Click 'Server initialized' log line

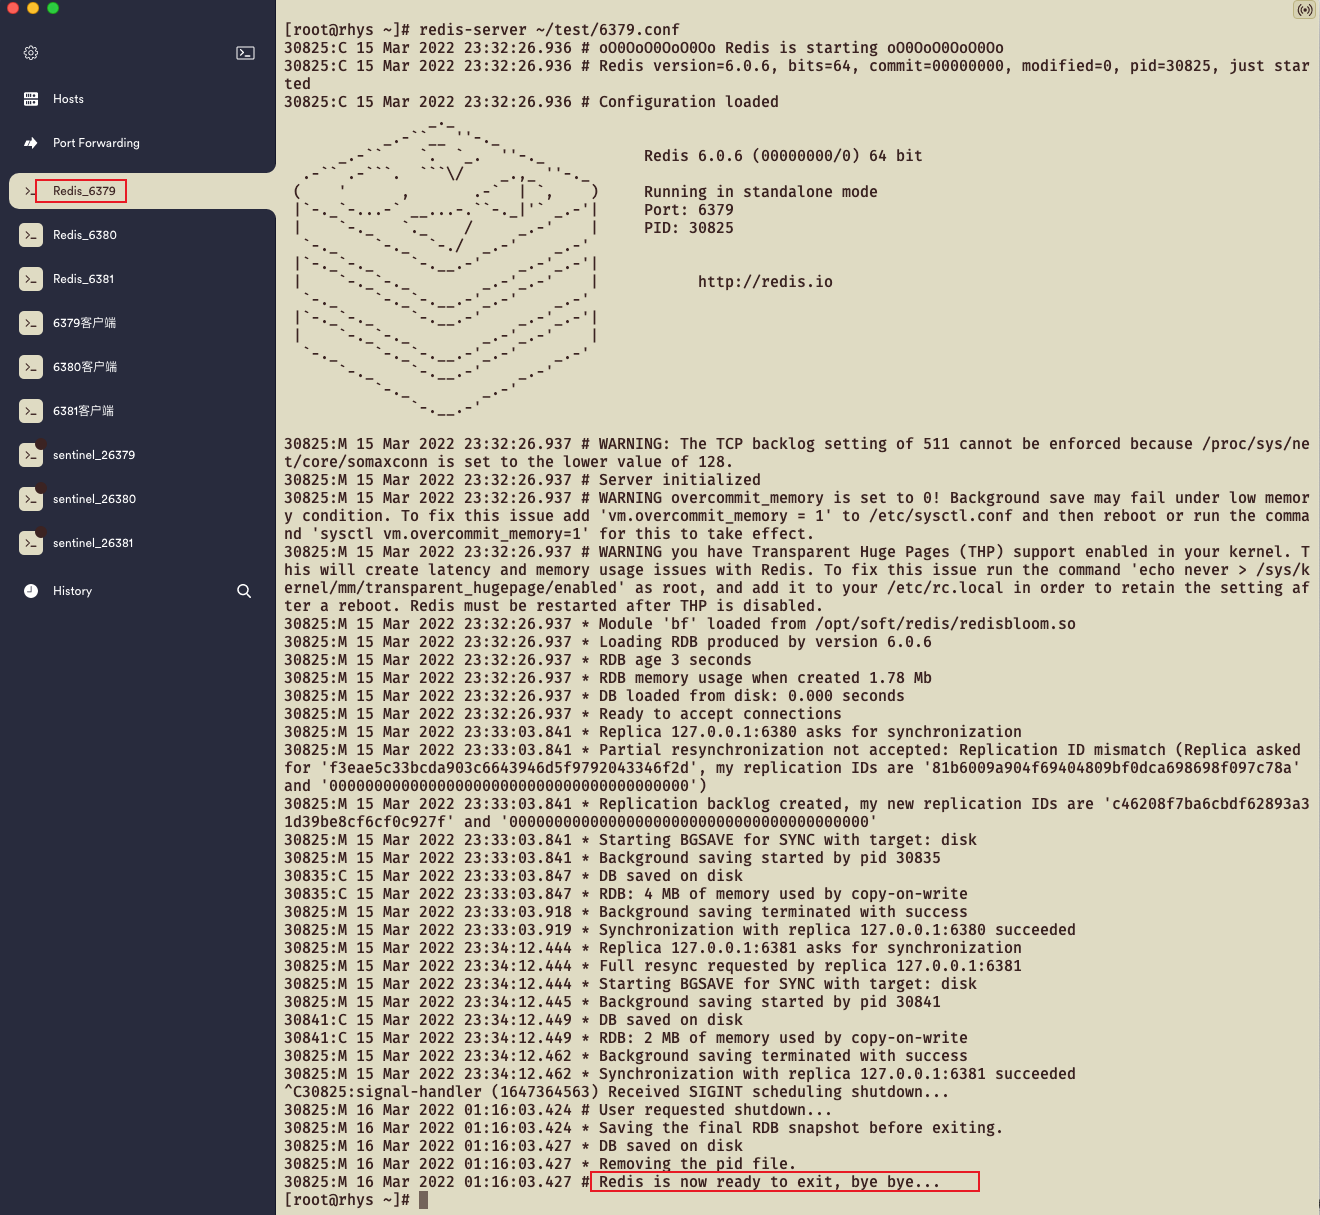coord(680,480)
